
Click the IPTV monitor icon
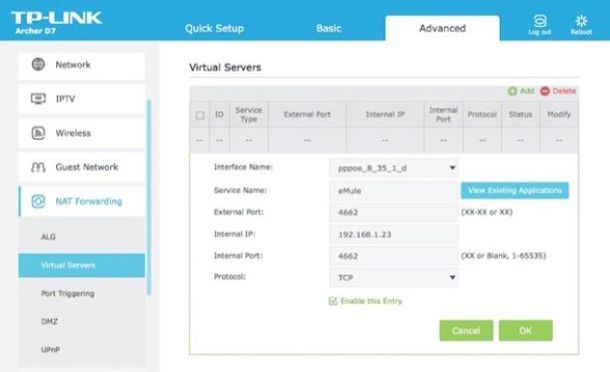coord(38,98)
